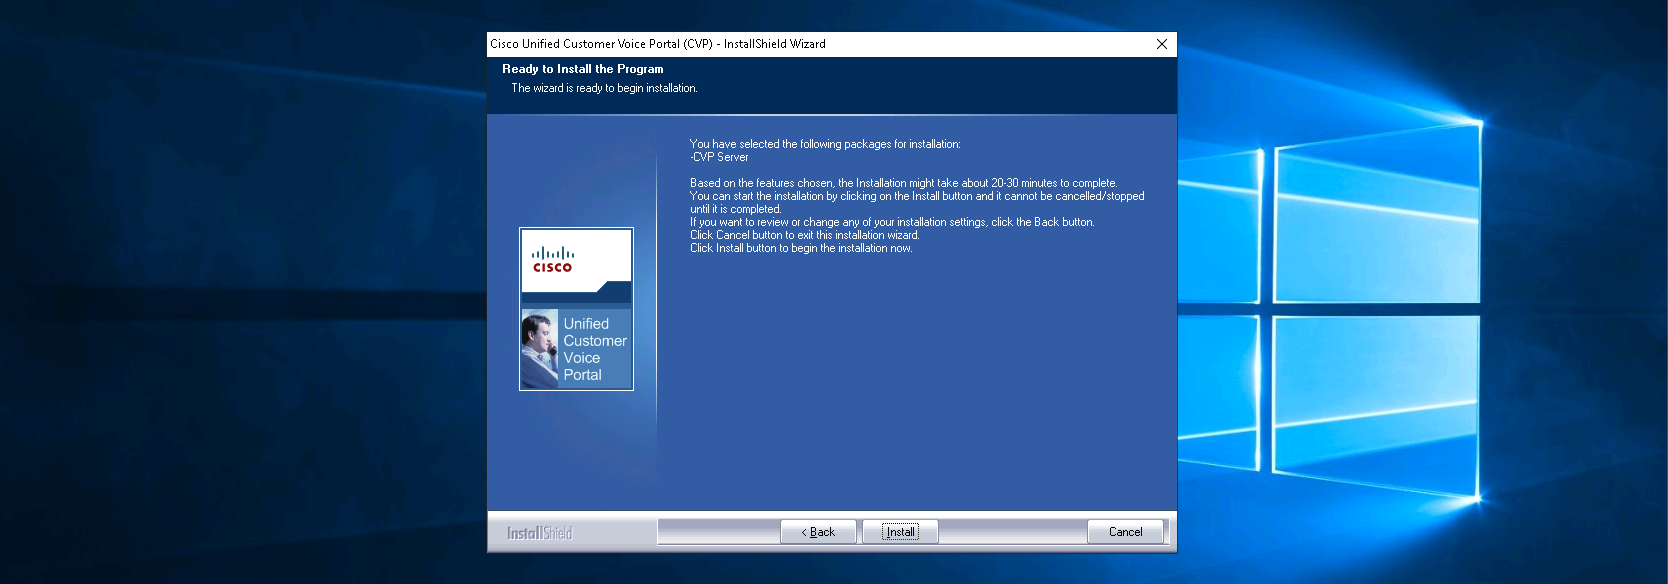Go back using the Back button
The width and height of the screenshot is (1668, 584).
818,532
